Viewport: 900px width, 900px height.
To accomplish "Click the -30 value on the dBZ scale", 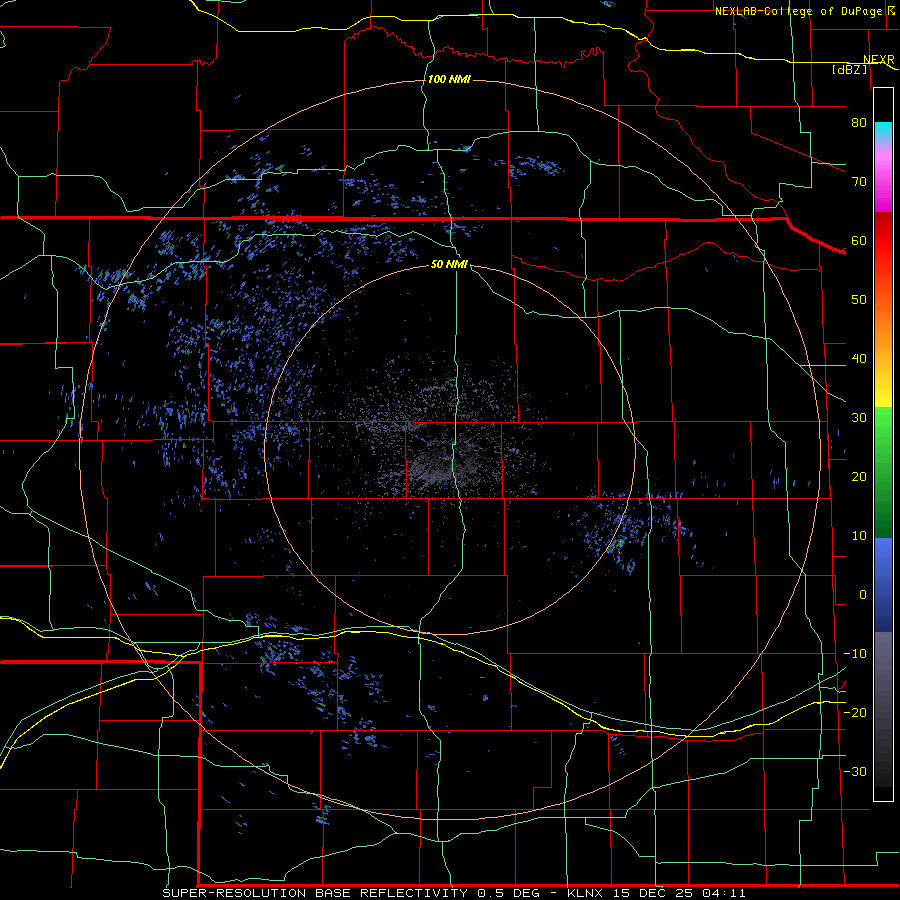I will pos(855,771).
